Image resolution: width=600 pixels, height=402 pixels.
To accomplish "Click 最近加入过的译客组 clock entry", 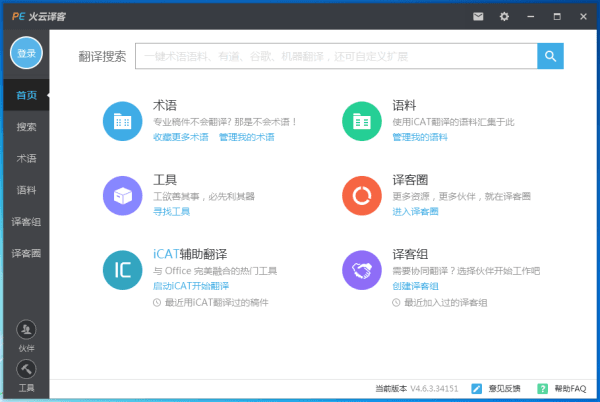I will (440, 303).
